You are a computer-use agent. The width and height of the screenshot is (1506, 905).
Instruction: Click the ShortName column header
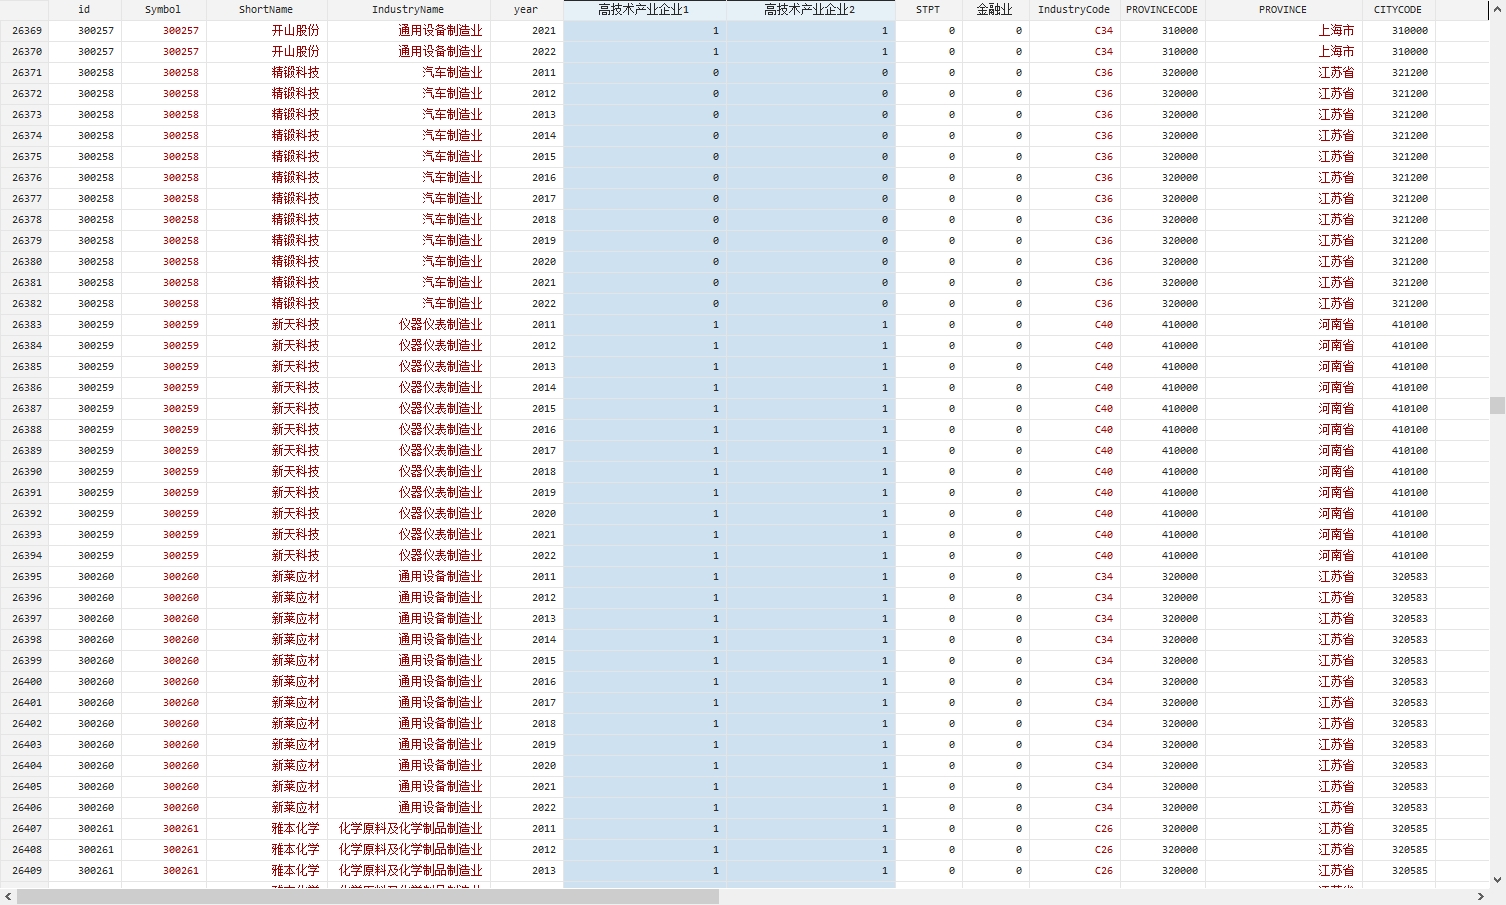click(x=266, y=9)
